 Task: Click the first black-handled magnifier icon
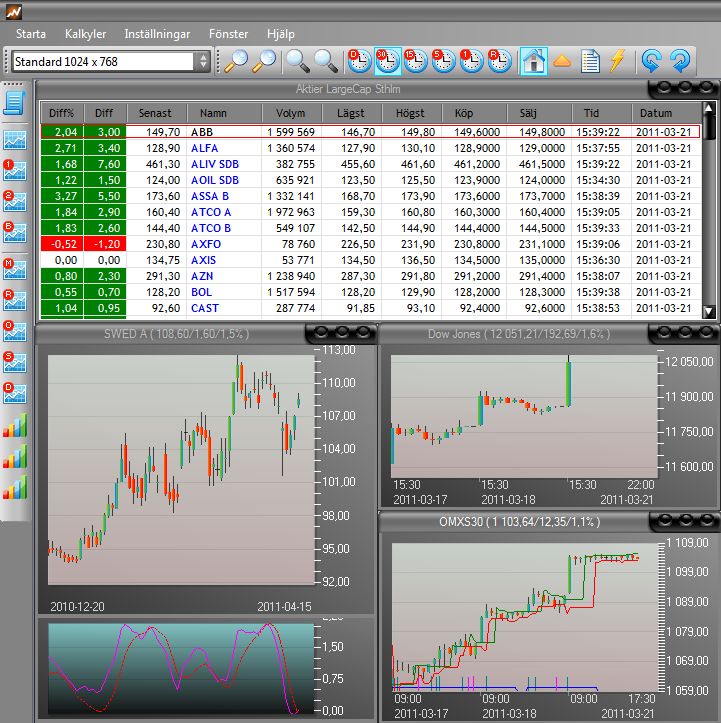click(297, 61)
